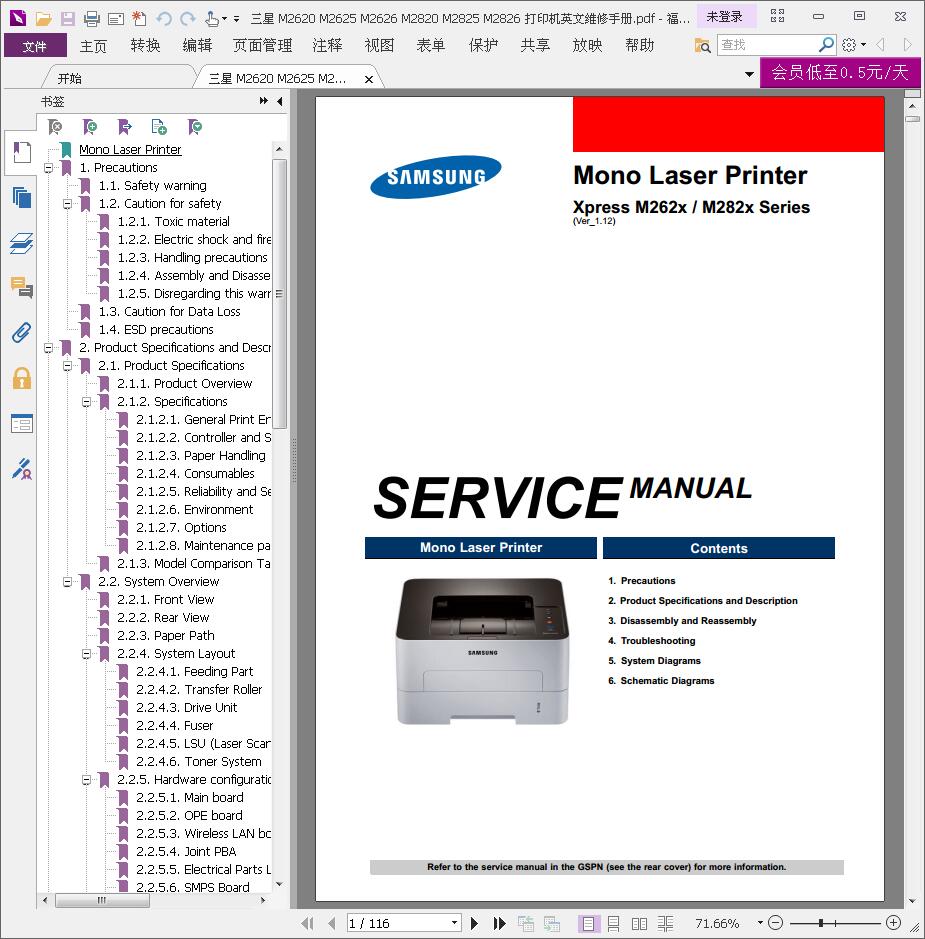Screen dimensions: 925x939
Task: Click the create new PDF icon
Action: [139, 19]
